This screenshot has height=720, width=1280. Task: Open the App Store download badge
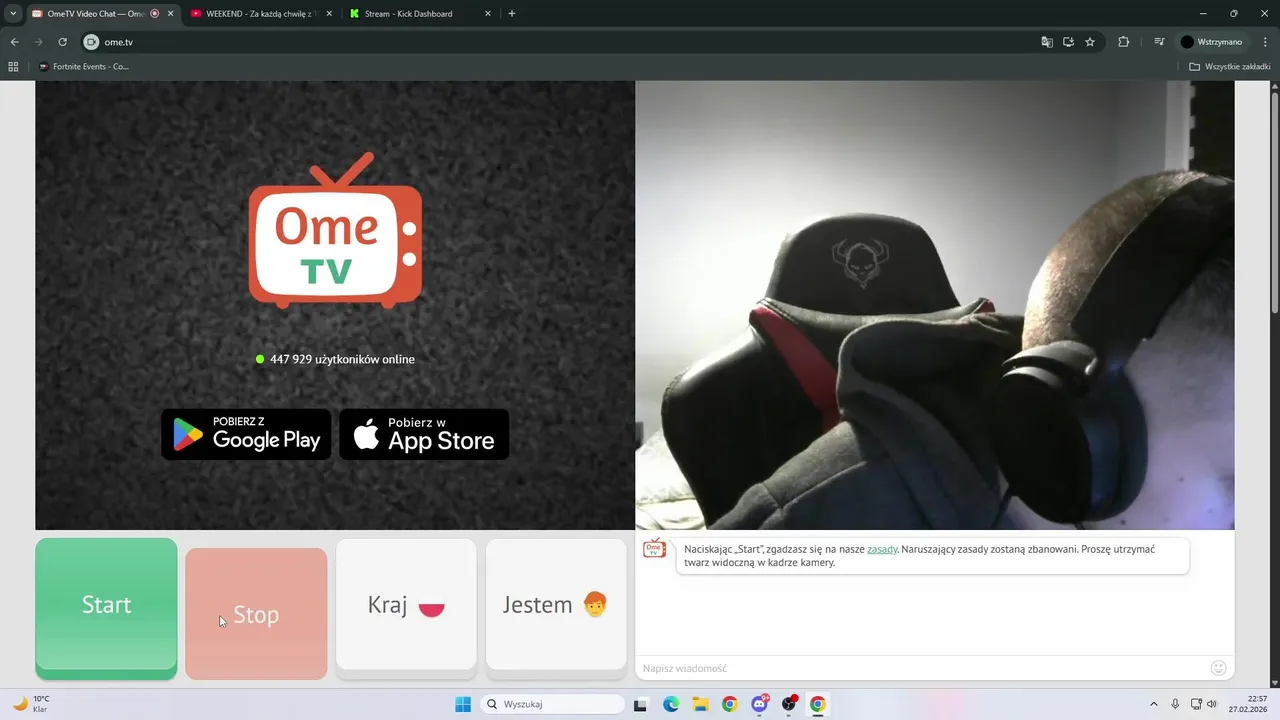(x=424, y=434)
